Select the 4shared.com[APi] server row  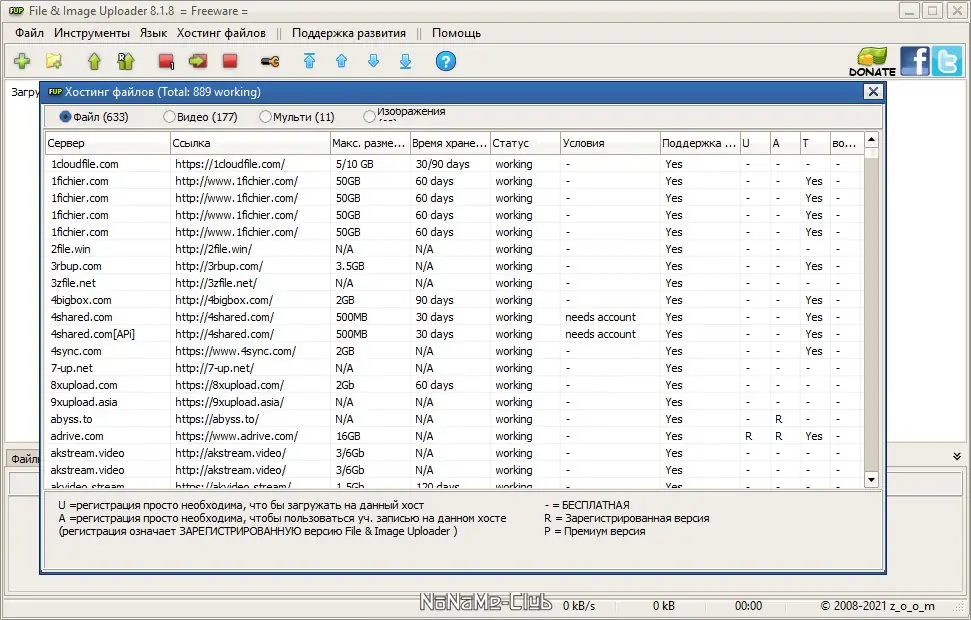(x=455, y=334)
